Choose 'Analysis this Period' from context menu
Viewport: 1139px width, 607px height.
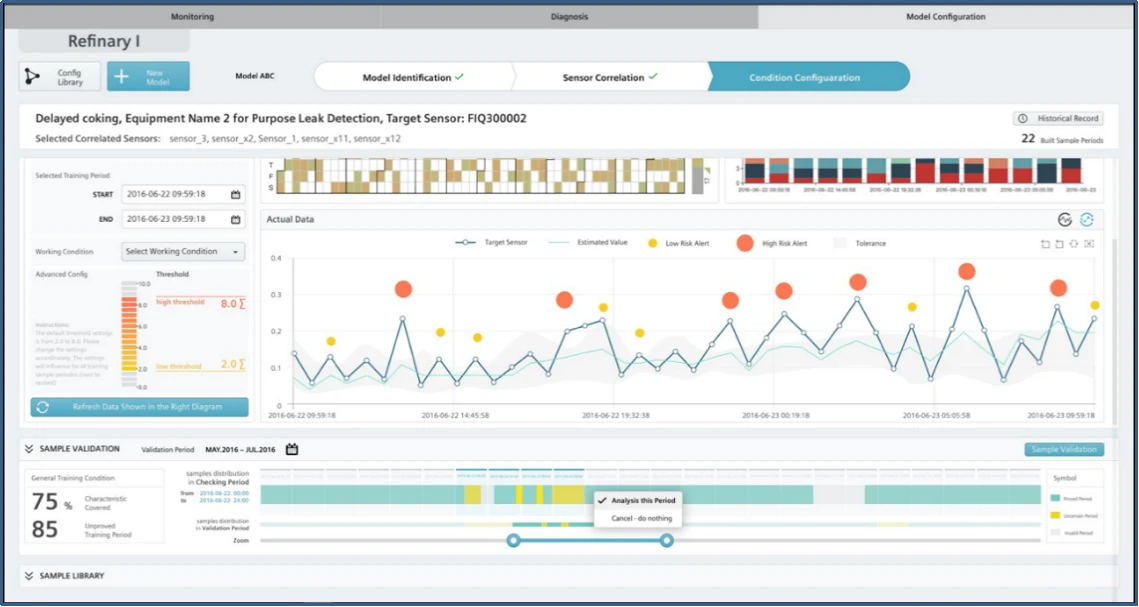point(642,500)
